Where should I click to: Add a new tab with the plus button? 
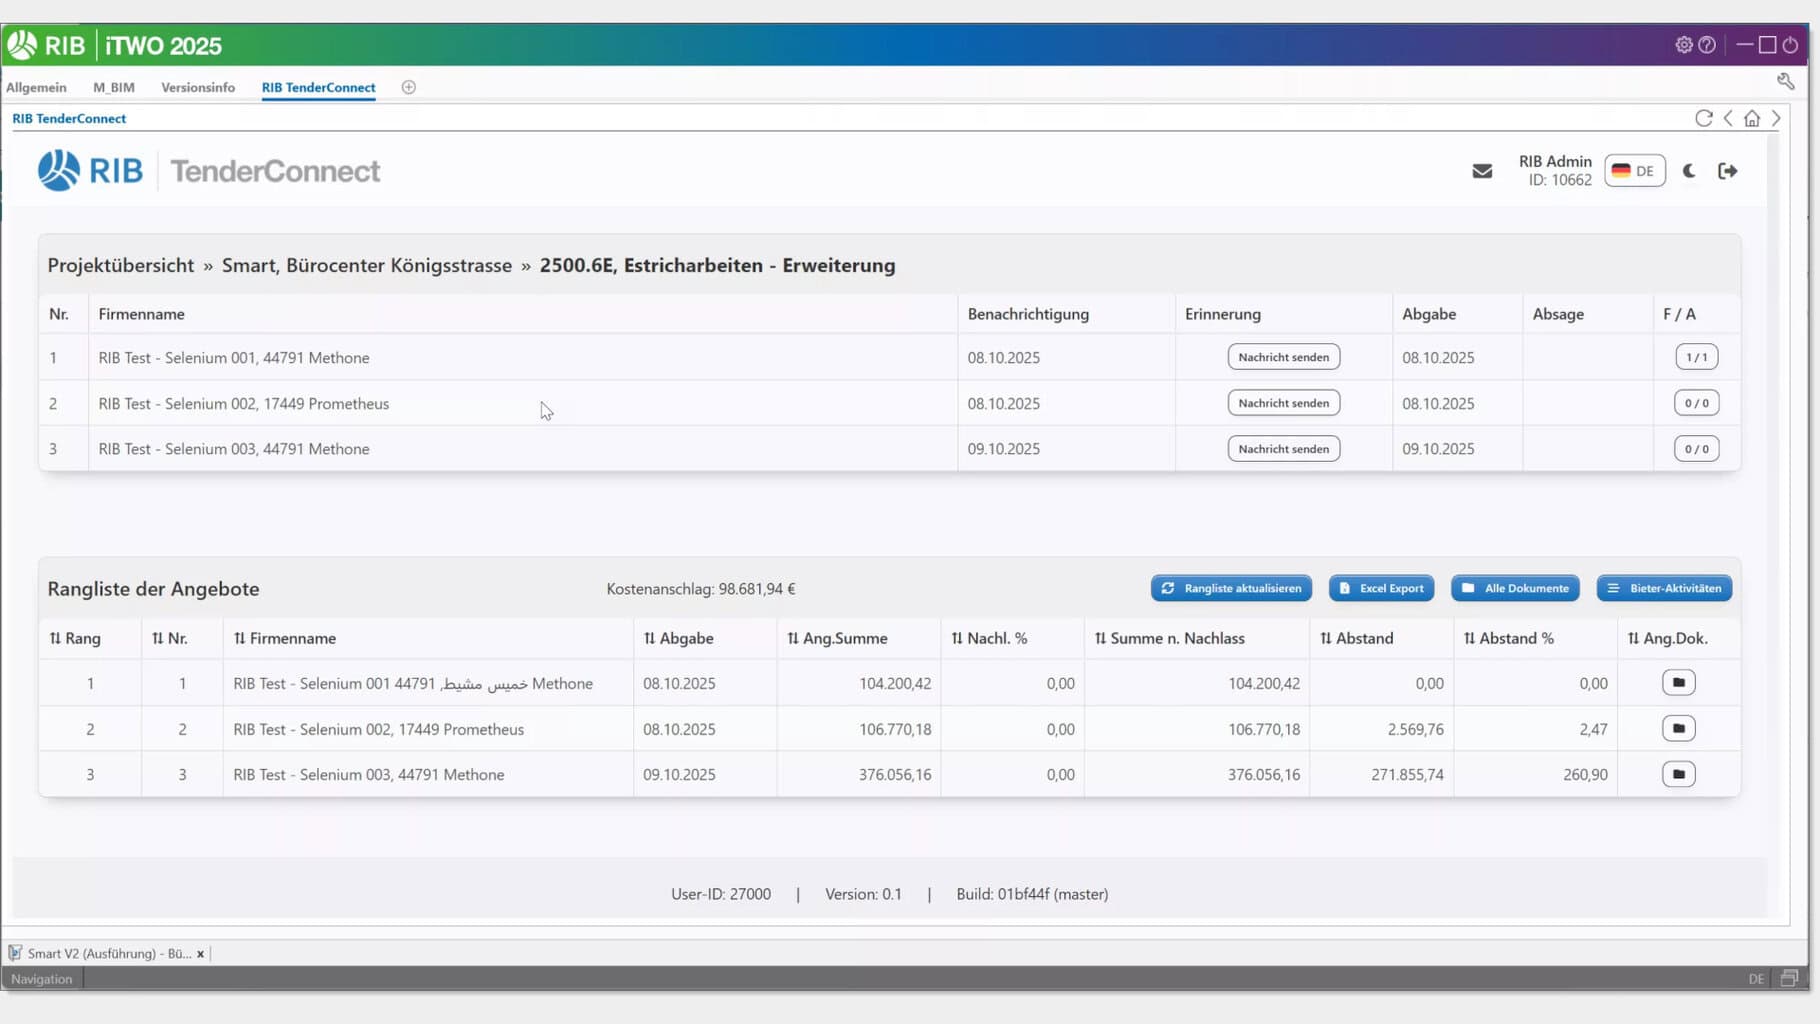[408, 87]
